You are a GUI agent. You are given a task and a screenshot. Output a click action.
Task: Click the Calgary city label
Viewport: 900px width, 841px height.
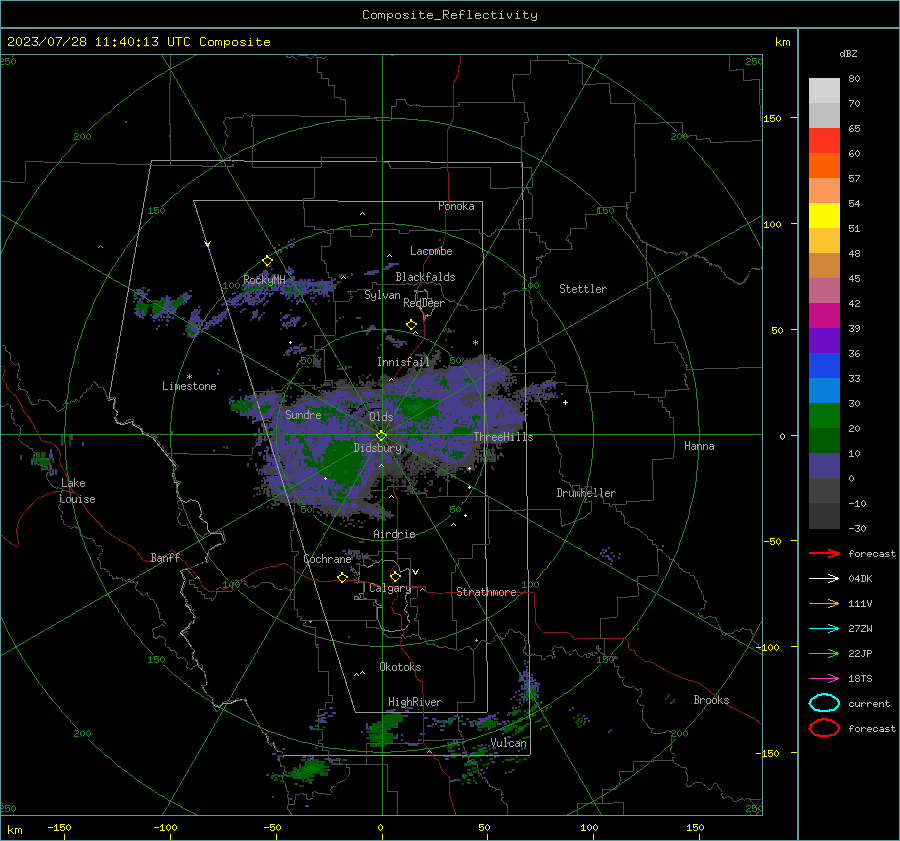point(390,588)
